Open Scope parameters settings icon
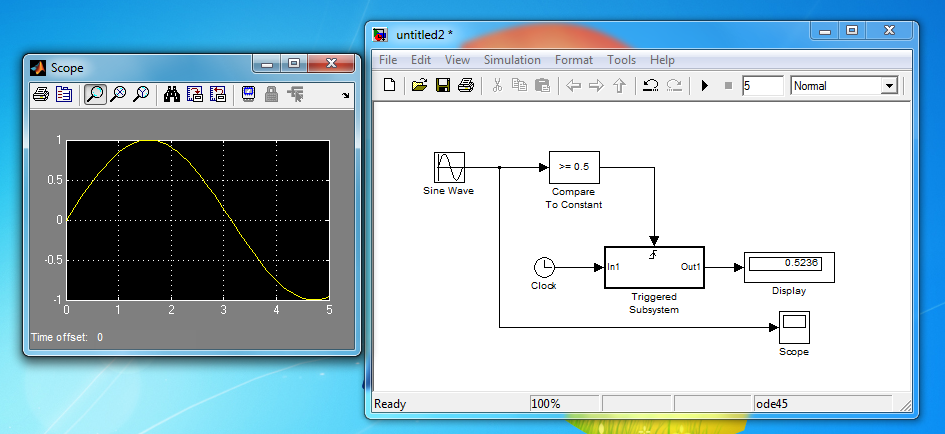Viewport: 945px width, 434px height. click(x=64, y=95)
